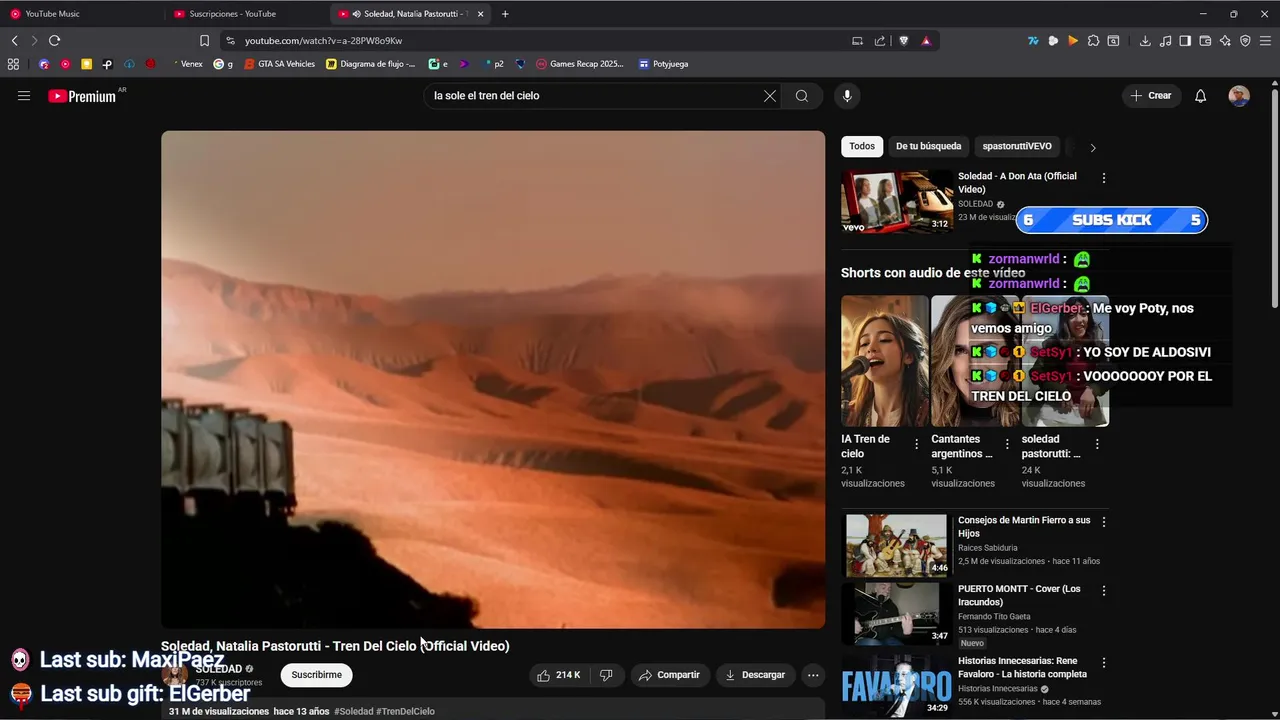Open the Brave VPN shield icon
This screenshot has width=1280, height=720.
coord(1245,41)
